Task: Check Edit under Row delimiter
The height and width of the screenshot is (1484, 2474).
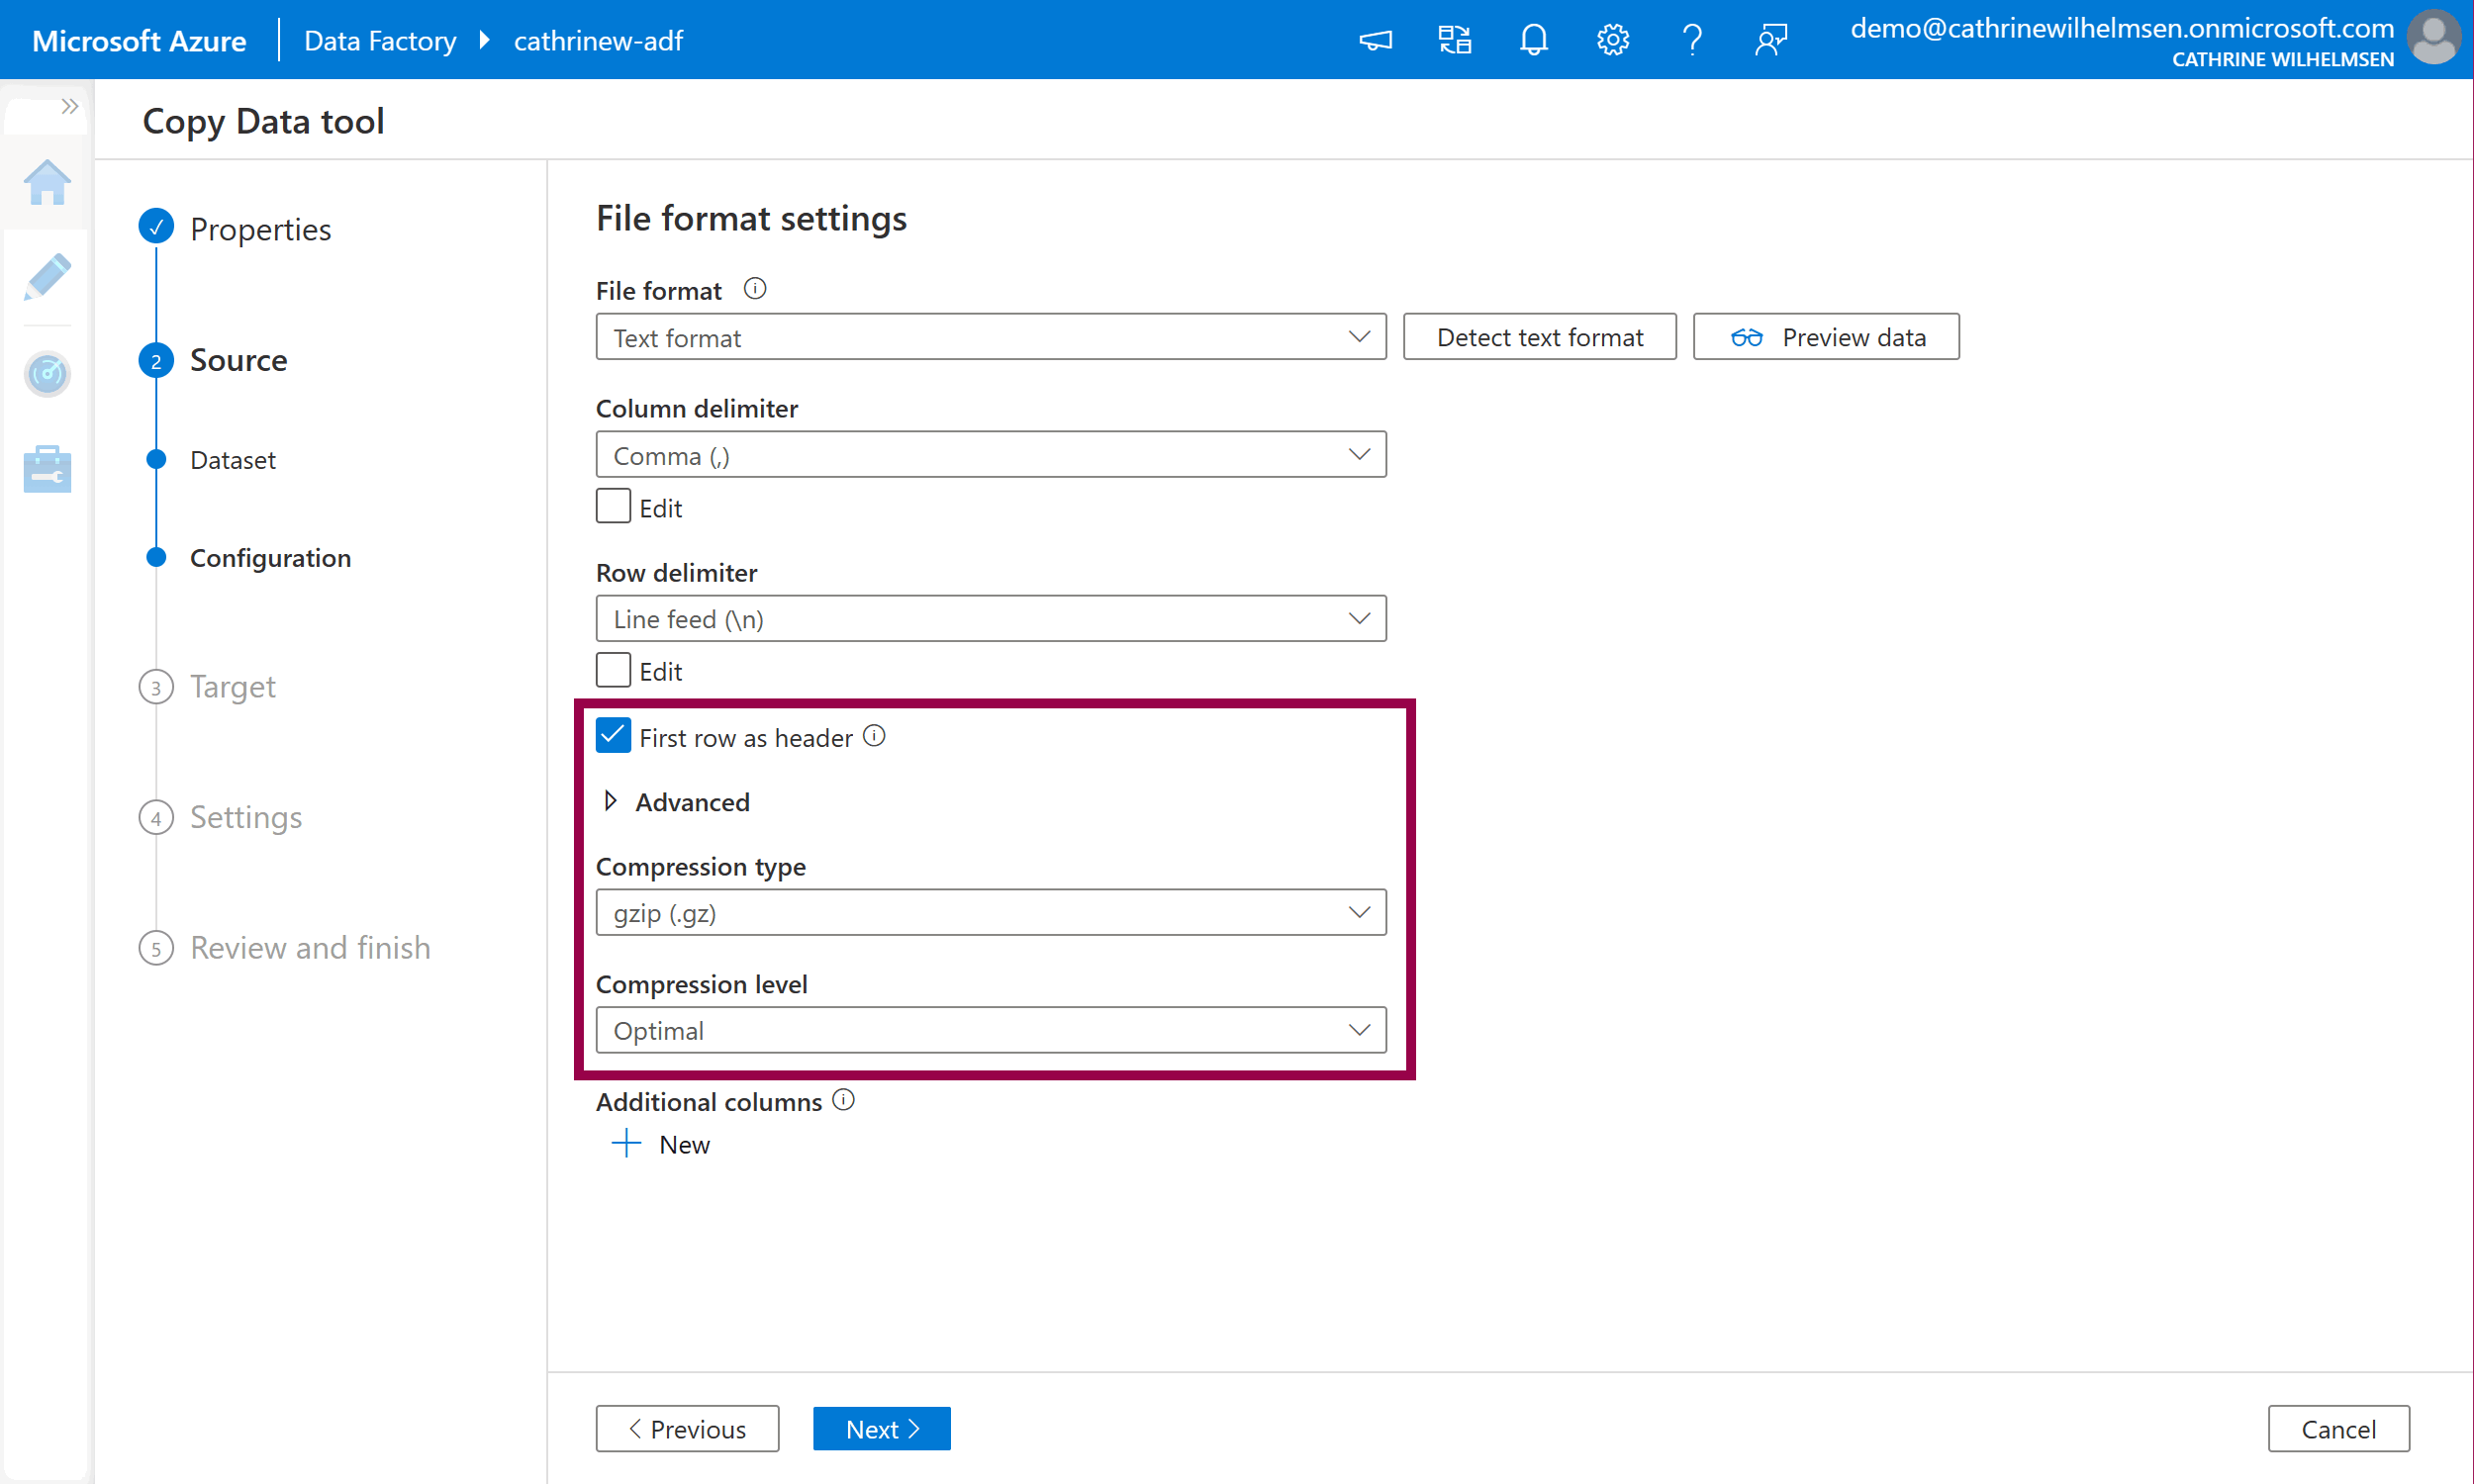Action: coord(613,670)
